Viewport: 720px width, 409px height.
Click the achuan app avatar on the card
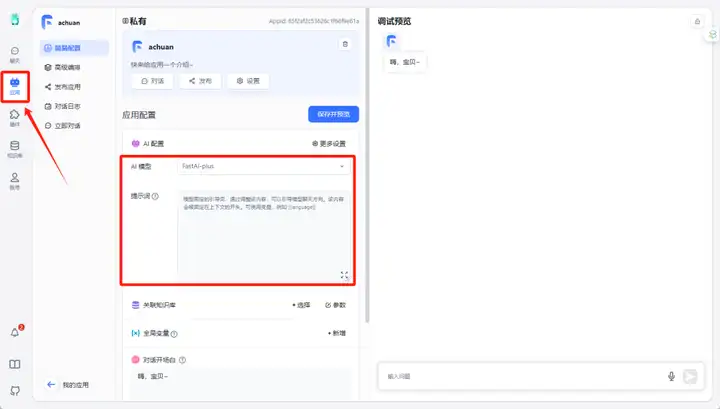tap(137, 47)
